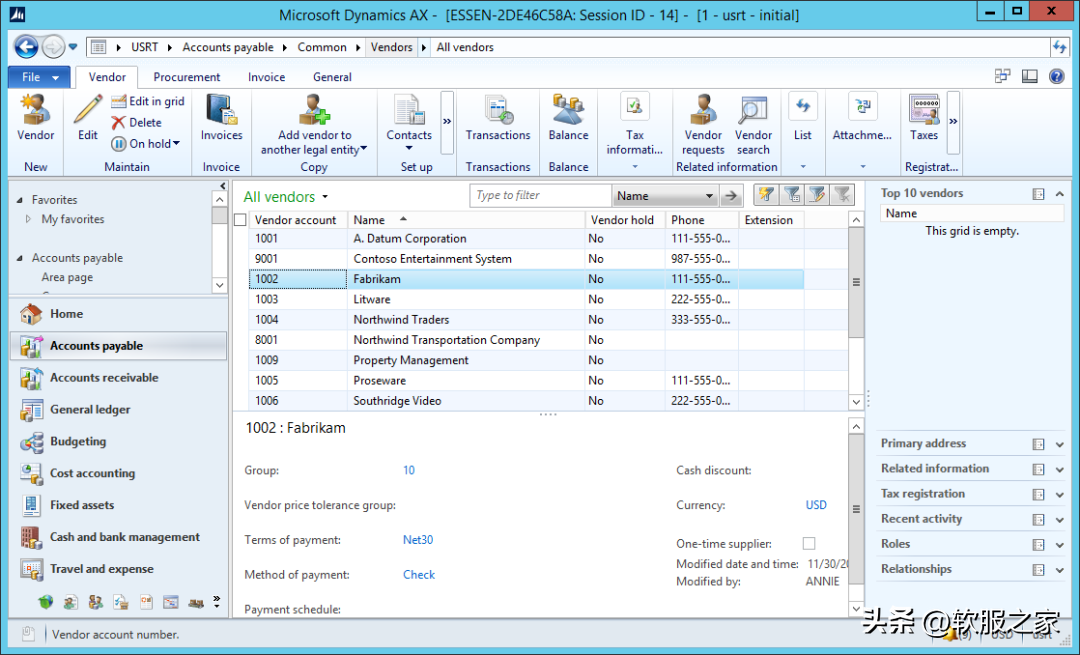The height and width of the screenshot is (655, 1080).
Task: Click the Type to filter box
Action: [540, 196]
